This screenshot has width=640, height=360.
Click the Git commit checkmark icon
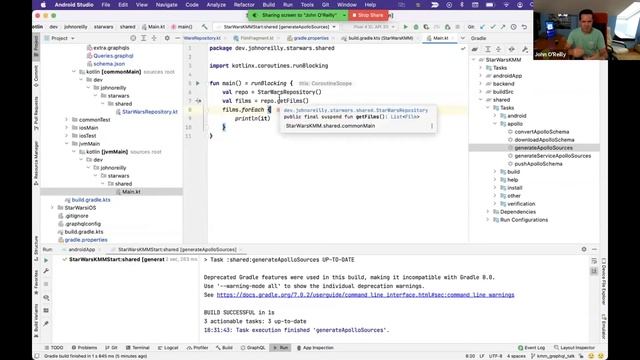(x=493, y=27)
